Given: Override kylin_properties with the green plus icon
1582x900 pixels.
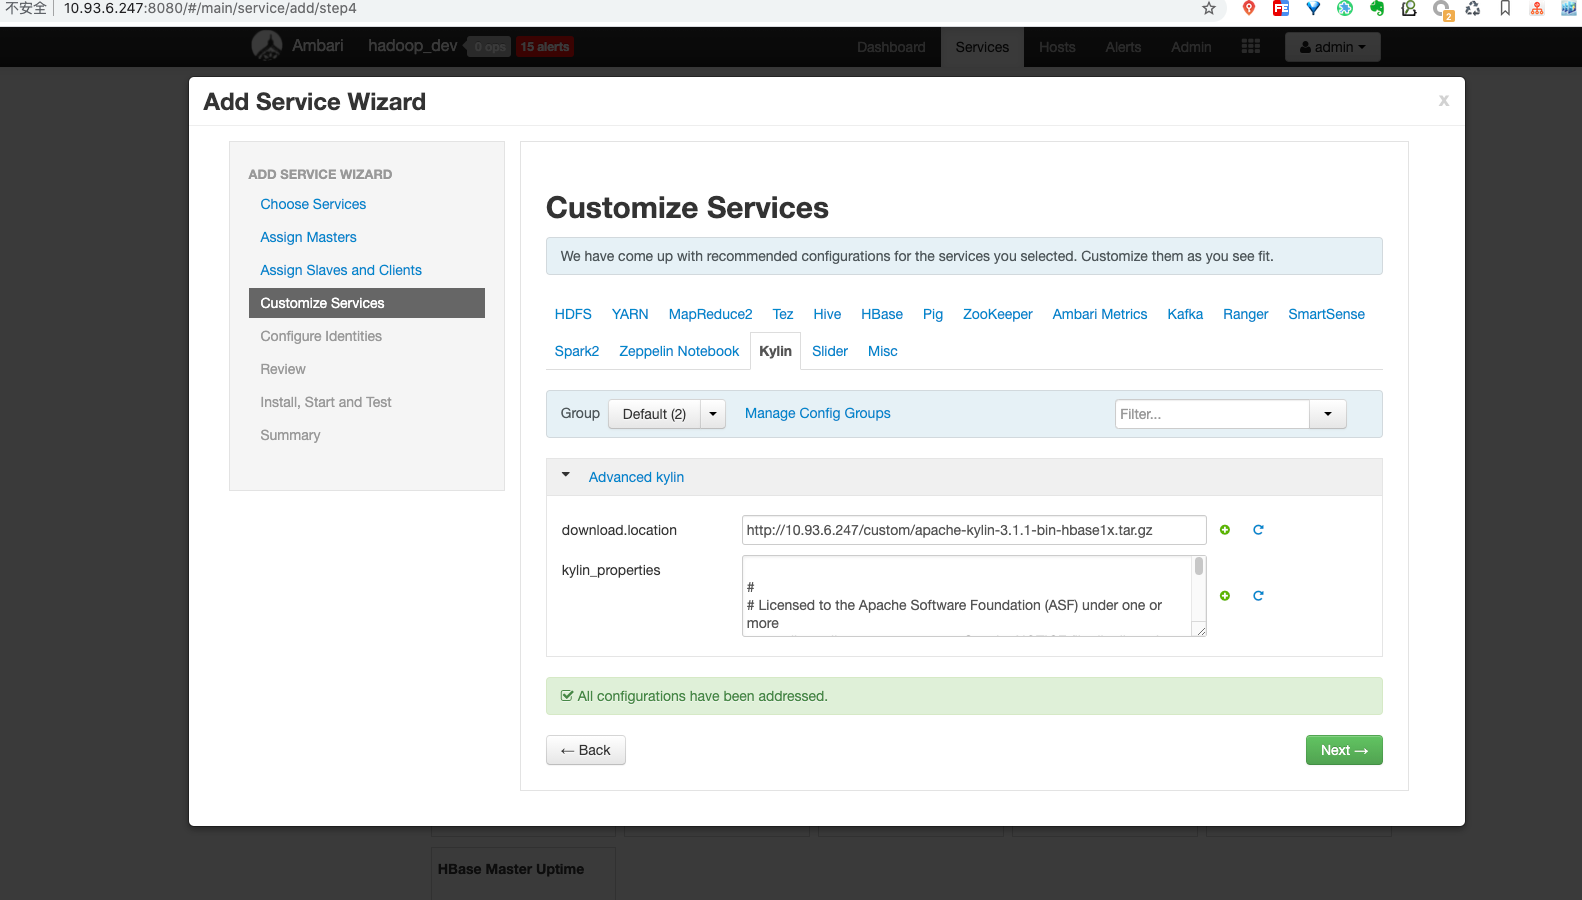Looking at the screenshot, I should tap(1225, 596).
